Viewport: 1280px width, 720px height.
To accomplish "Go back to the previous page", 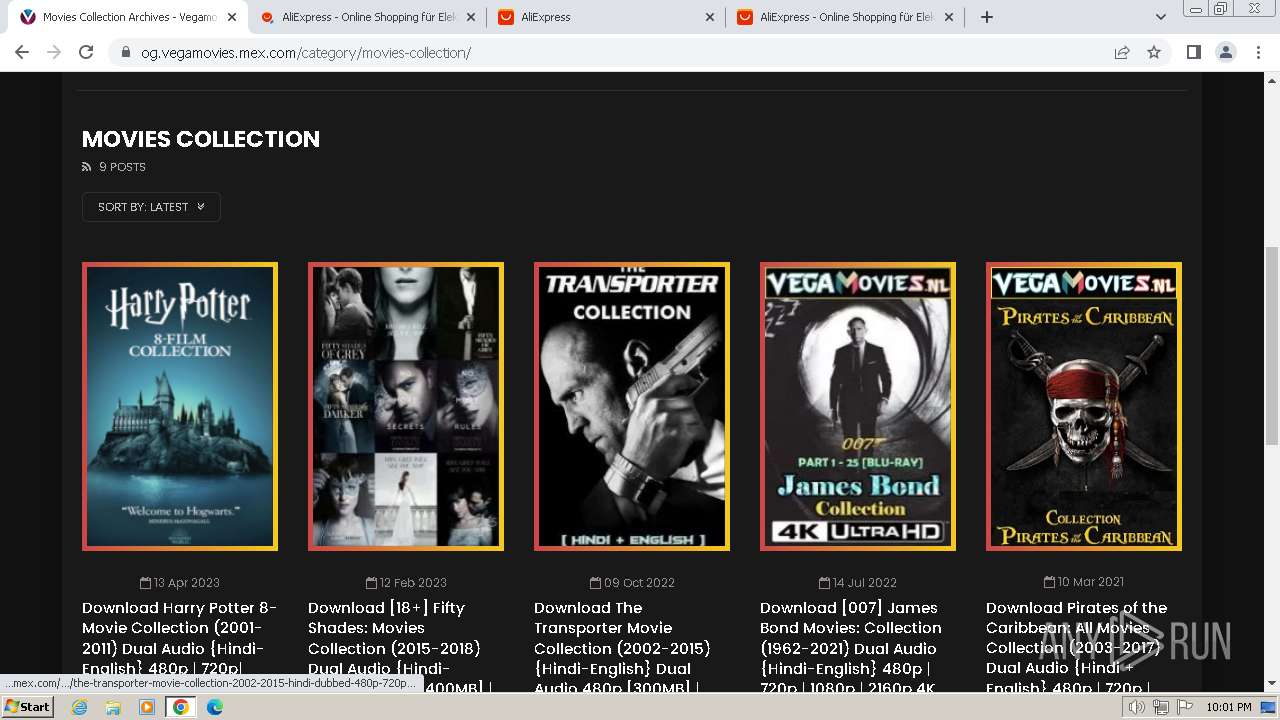I will coord(22,52).
